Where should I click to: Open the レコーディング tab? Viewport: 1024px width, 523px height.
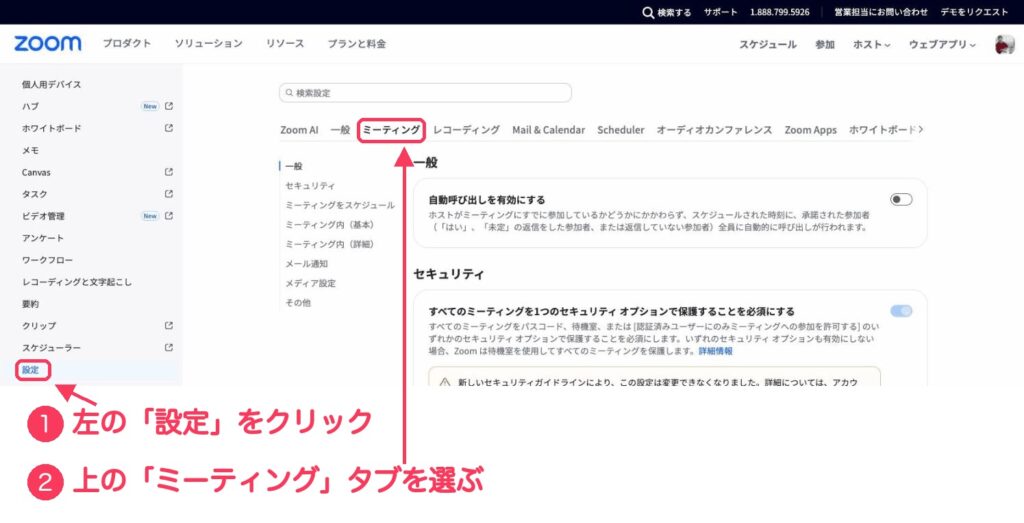[466, 130]
